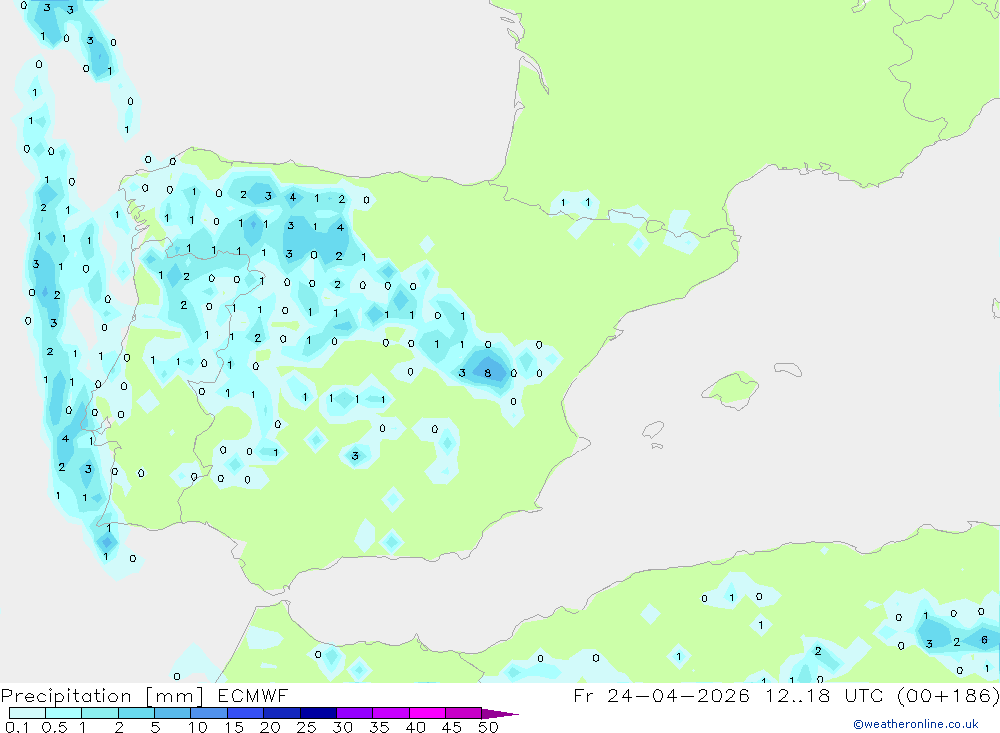Select the 10–15 mm legend color swatch
The image size is (1000, 733).
tap(209, 713)
